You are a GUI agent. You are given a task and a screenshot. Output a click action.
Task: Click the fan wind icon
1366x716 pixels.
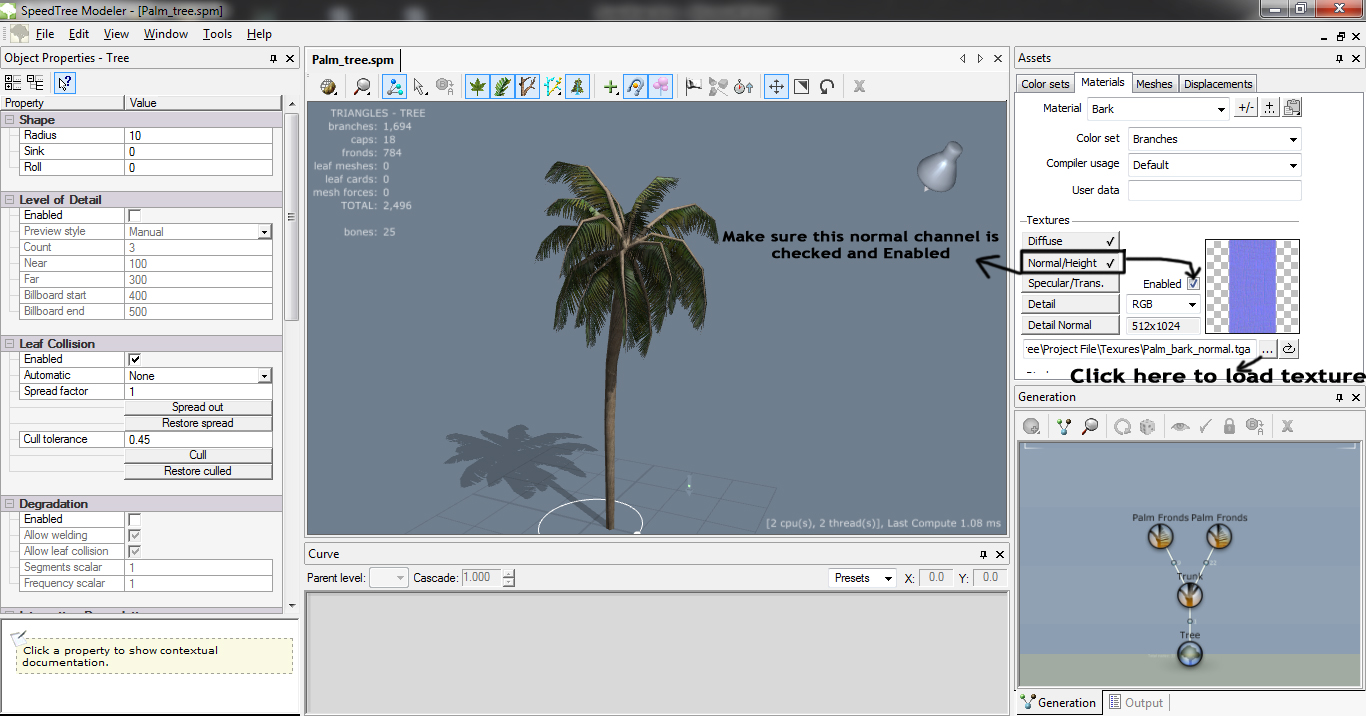tap(718, 87)
